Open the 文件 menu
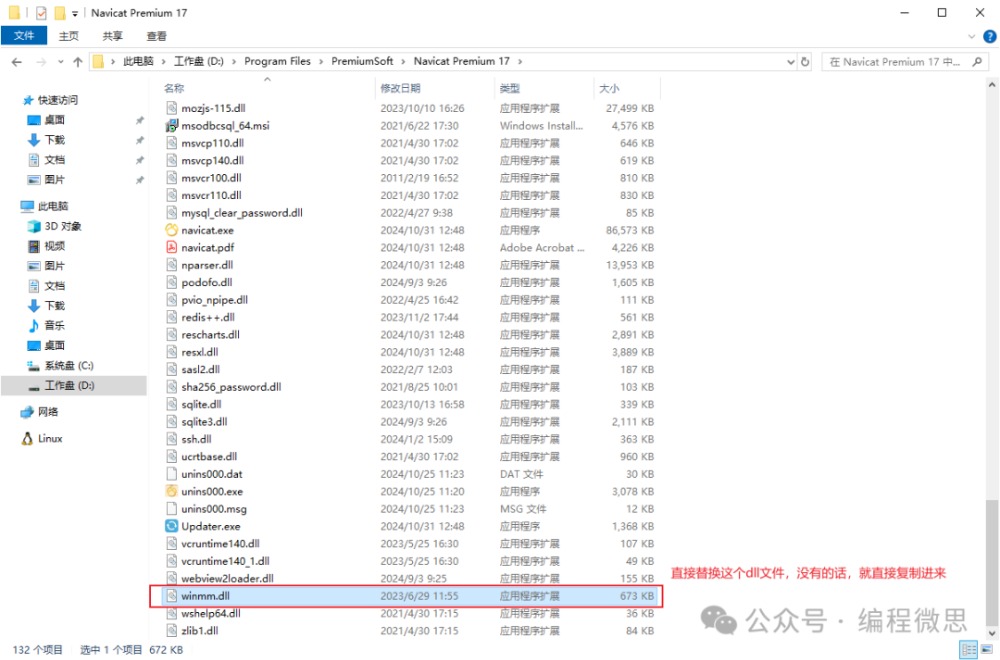 point(24,36)
